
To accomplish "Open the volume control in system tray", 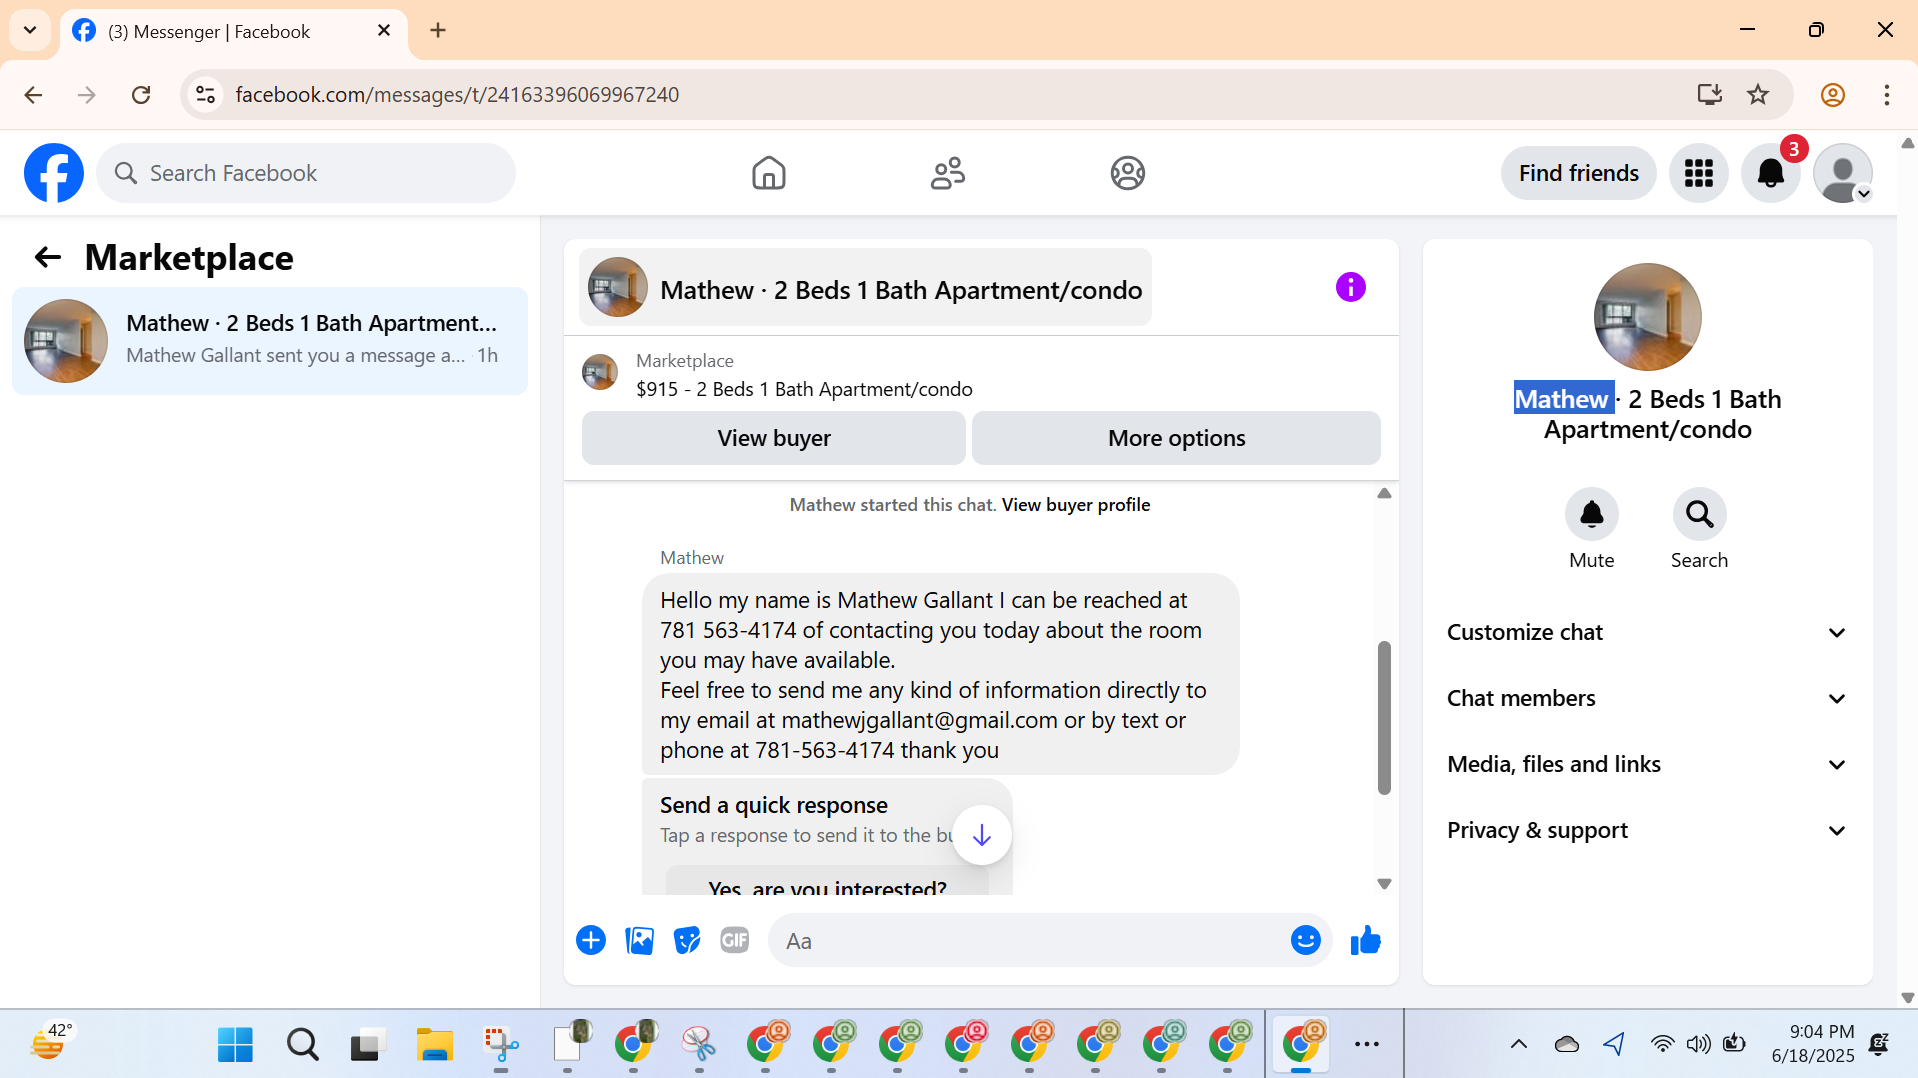I will pyautogui.click(x=1698, y=1044).
